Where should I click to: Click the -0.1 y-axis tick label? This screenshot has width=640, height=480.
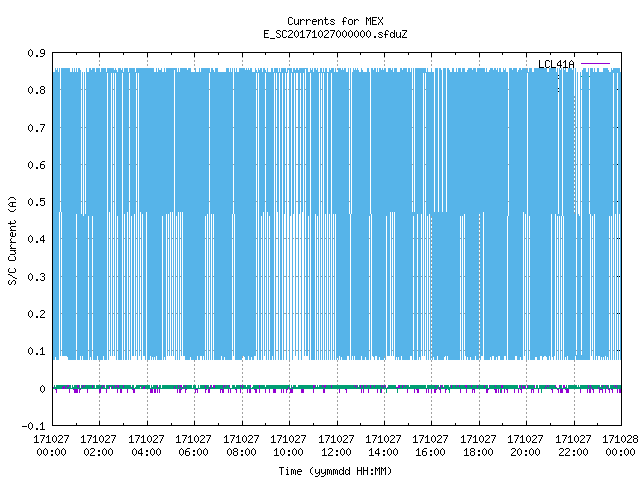(x=33, y=426)
